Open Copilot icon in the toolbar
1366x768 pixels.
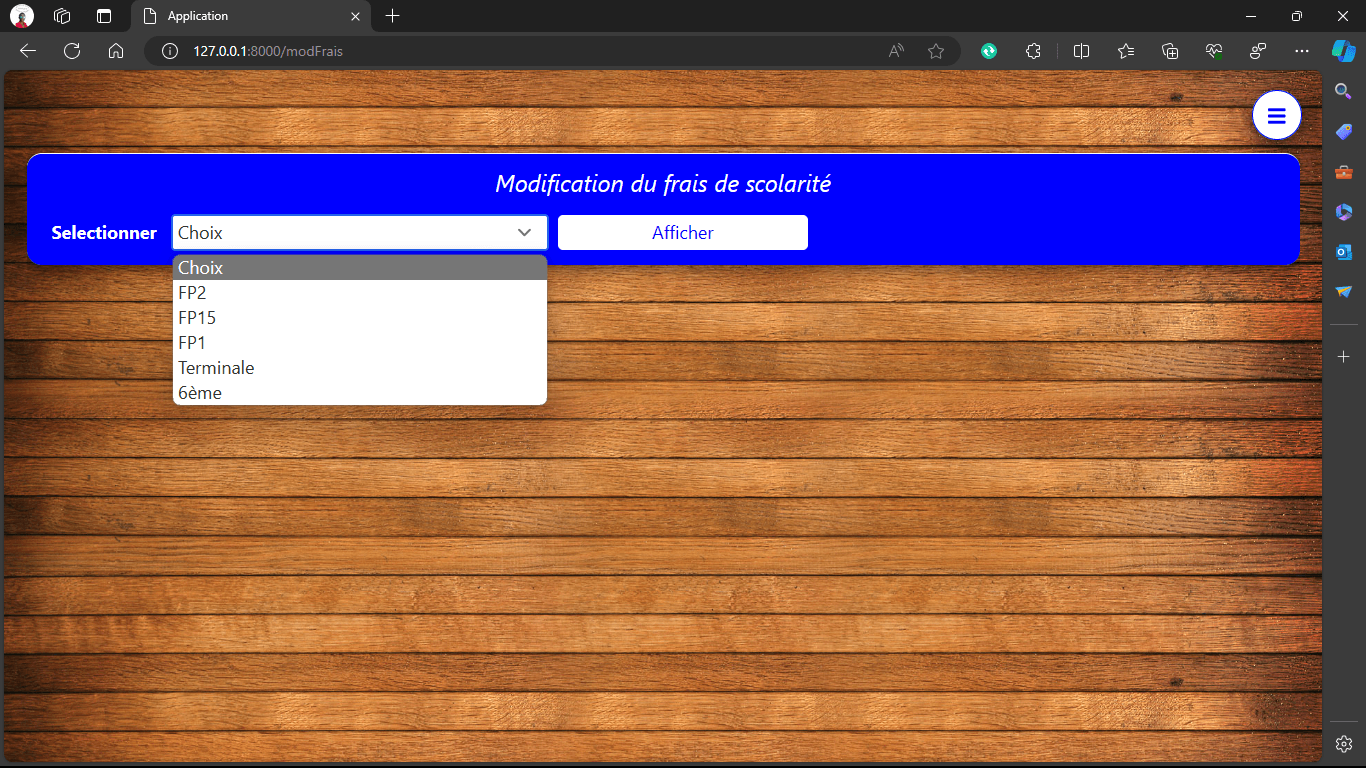point(1343,51)
